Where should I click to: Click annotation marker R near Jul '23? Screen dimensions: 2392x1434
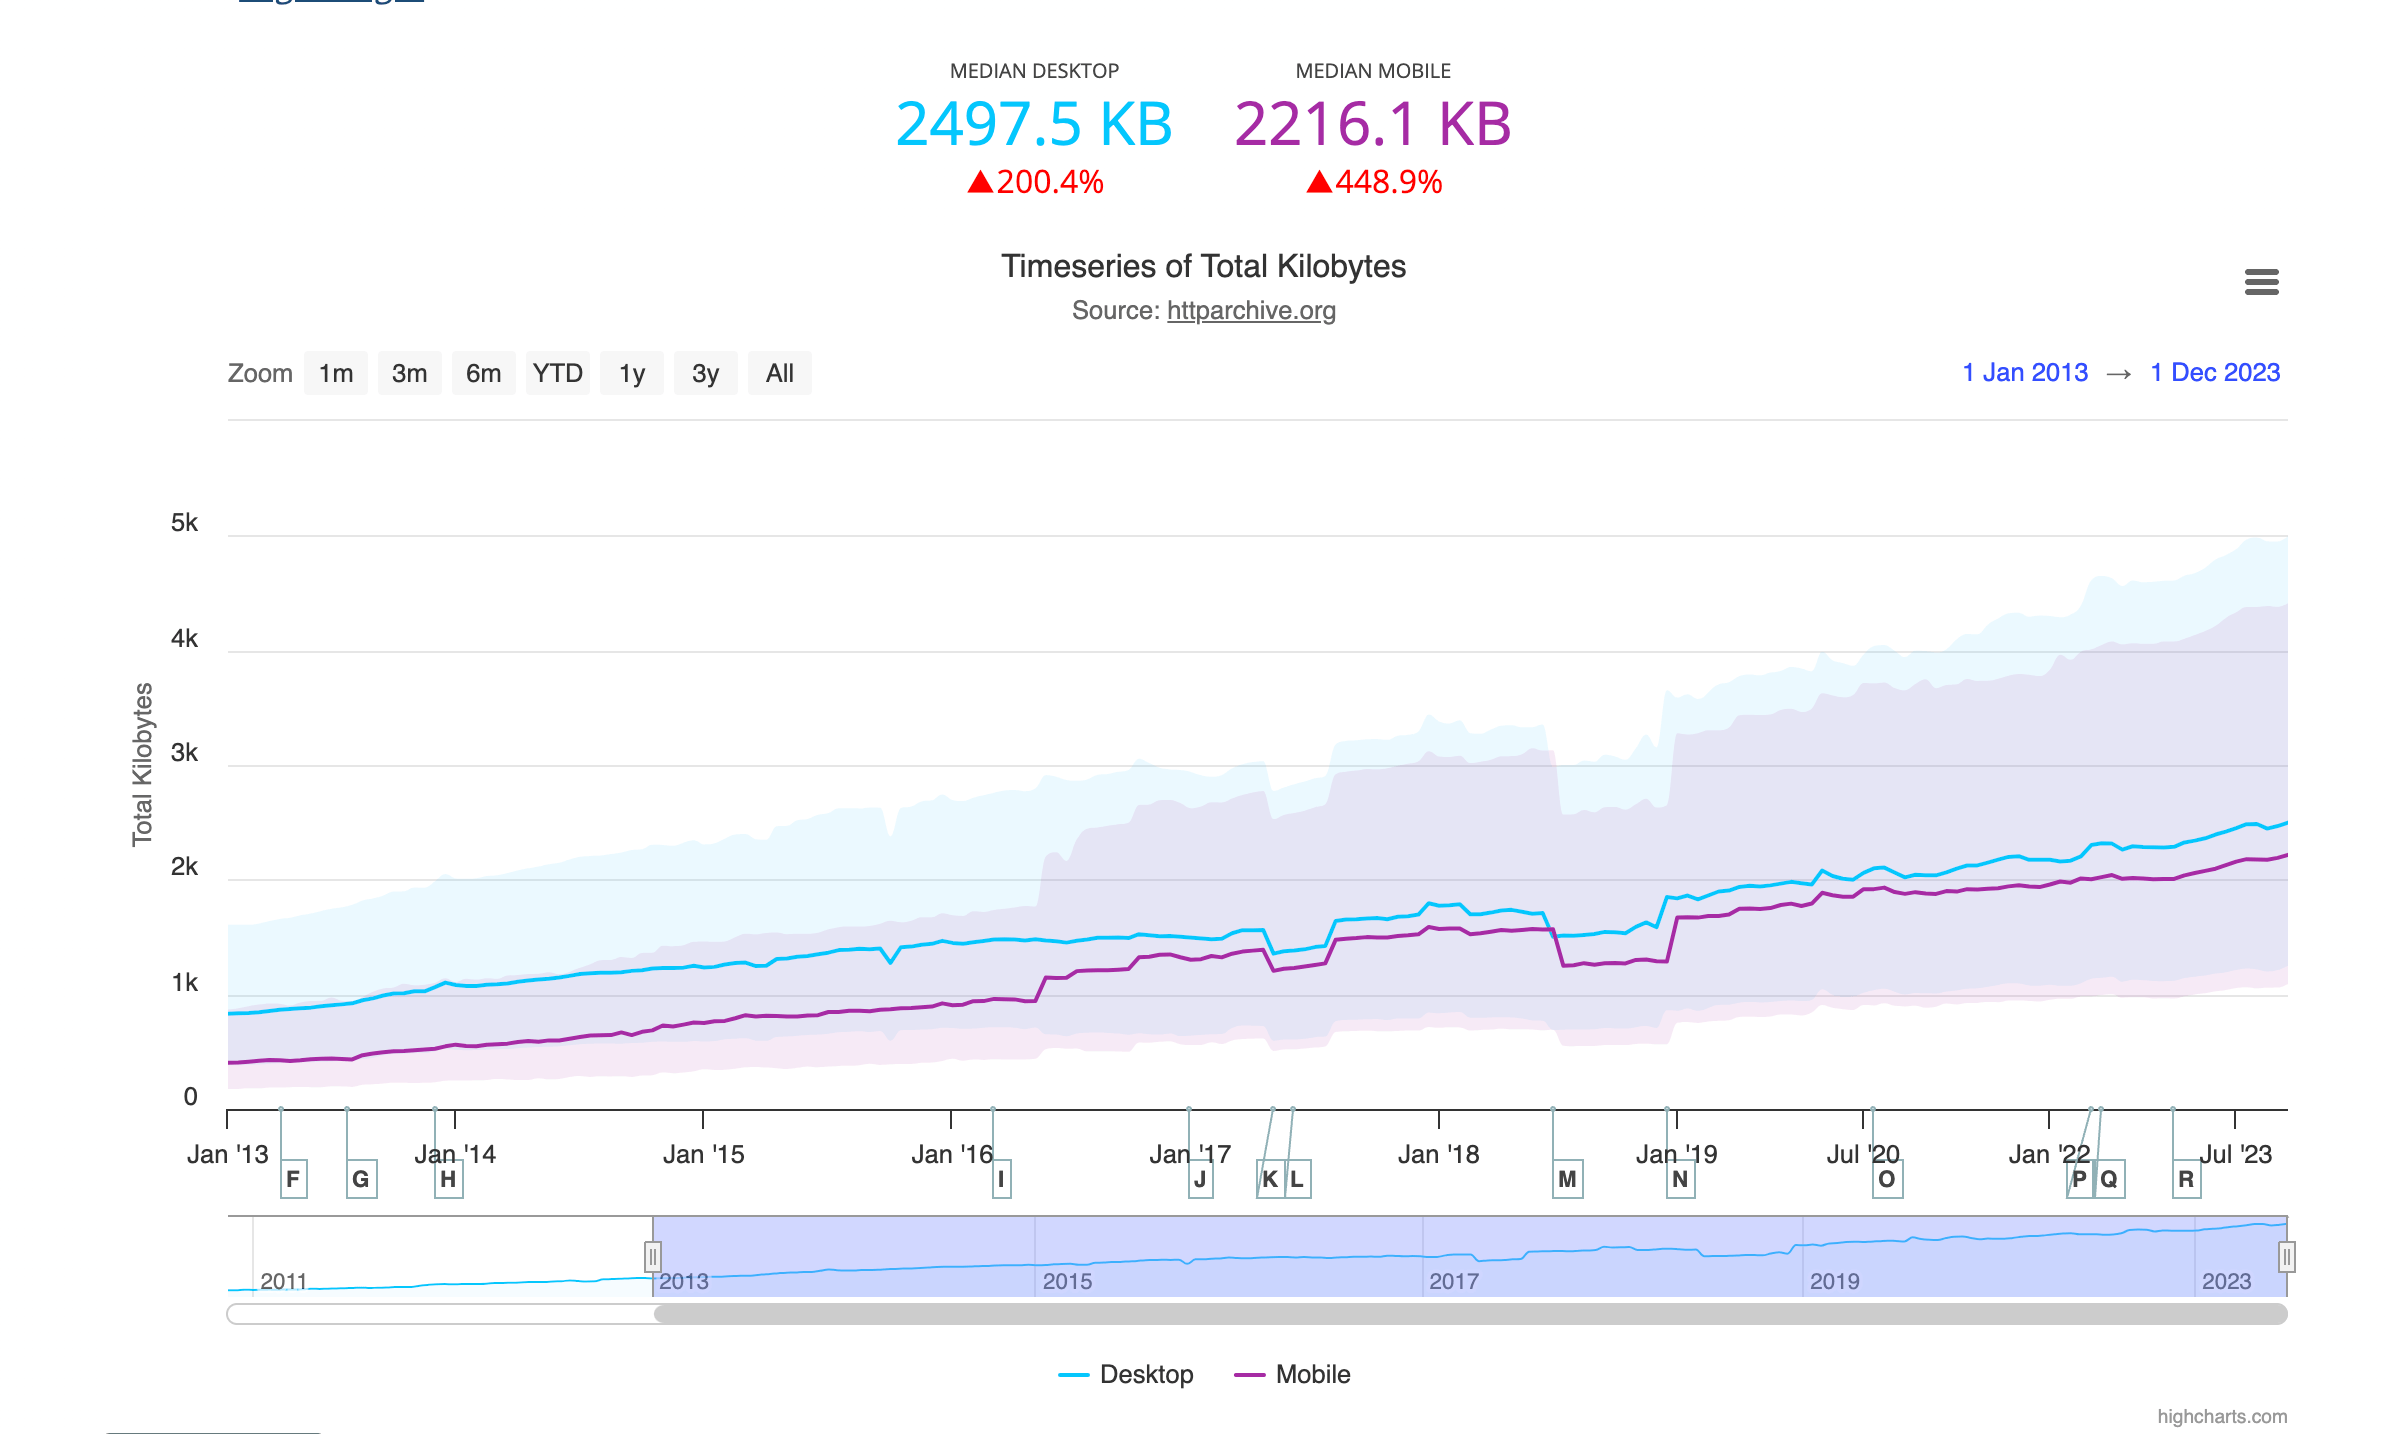(2187, 1178)
